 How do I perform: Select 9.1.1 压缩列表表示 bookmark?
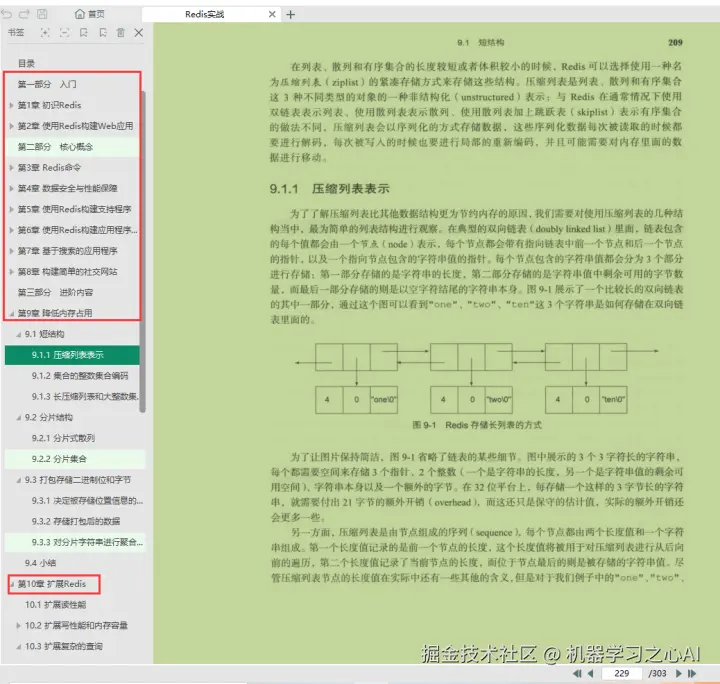tap(72, 355)
